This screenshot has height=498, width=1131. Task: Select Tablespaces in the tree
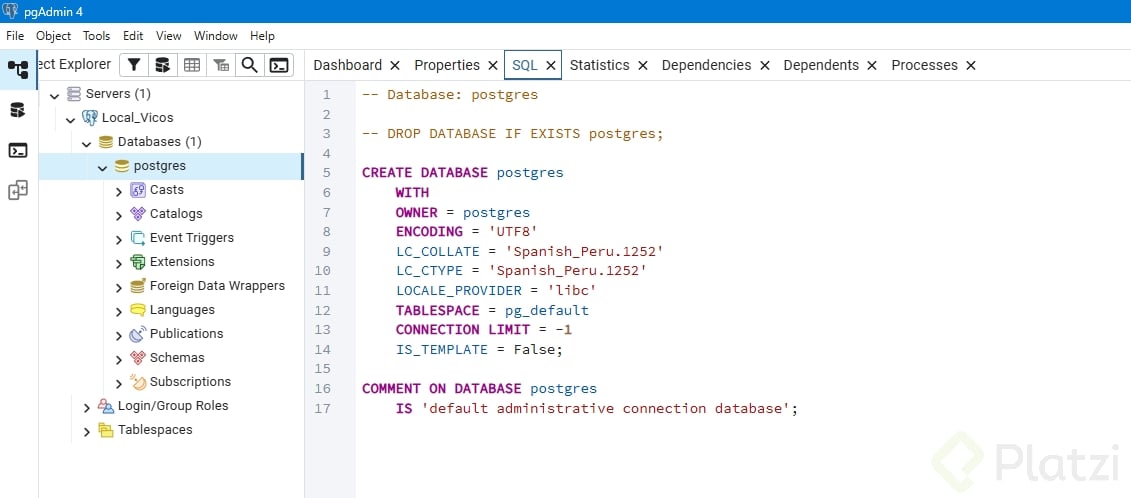click(154, 430)
